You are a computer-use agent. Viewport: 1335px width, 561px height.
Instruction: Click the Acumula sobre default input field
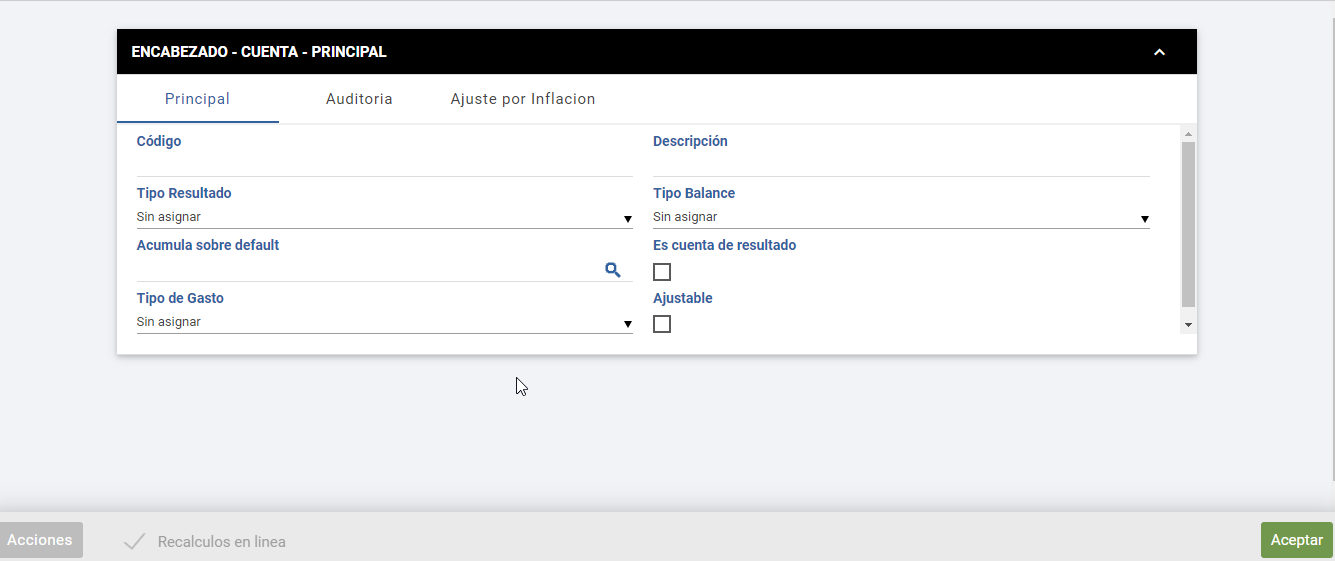[365, 269]
